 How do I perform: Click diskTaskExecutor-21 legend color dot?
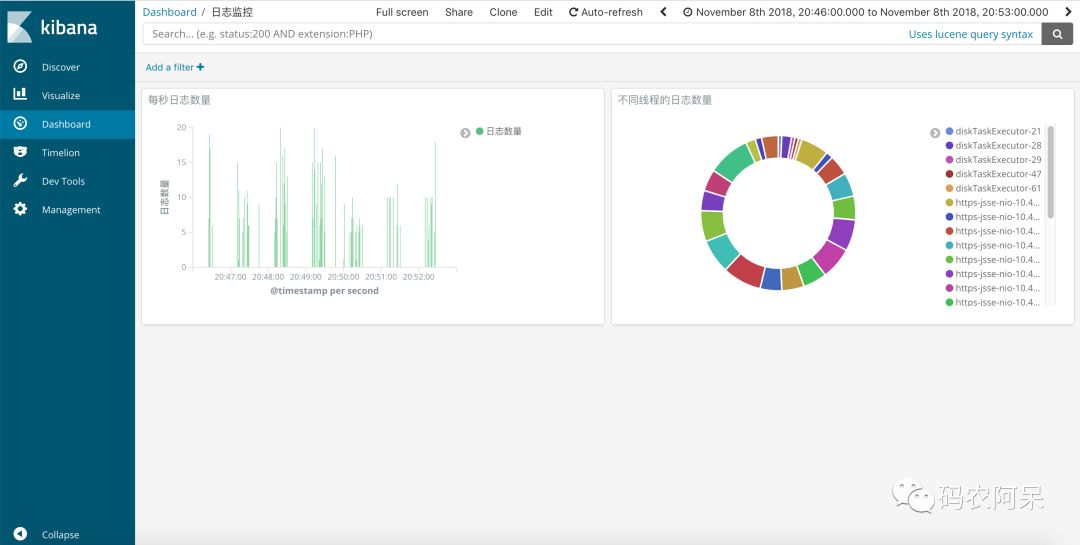coord(949,131)
